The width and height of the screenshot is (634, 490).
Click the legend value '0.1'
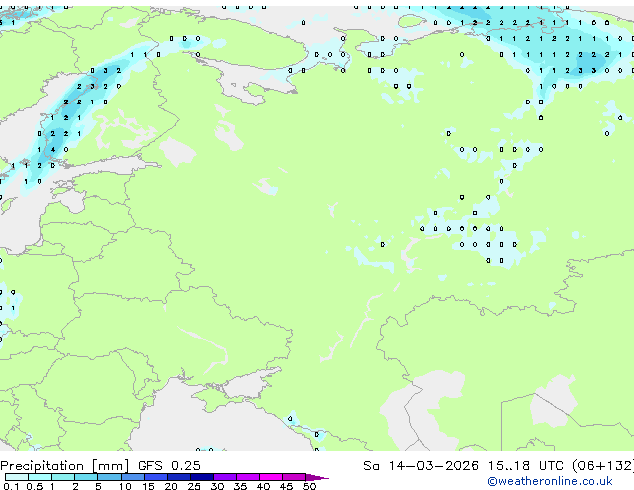coord(11,486)
